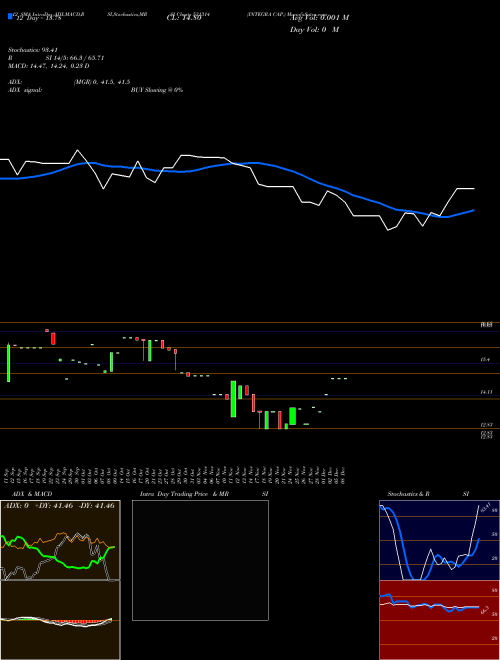The width and height of the screenshot is (500, 660).
Task: Click the tall green candlestick at chart start
Action: click(x=8, y=363)
